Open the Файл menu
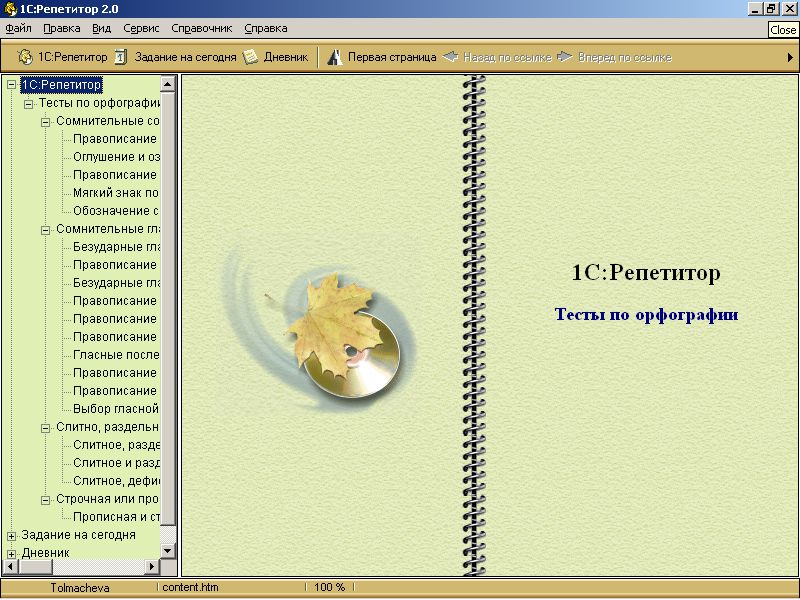The image size is (800, 600). 18,28
